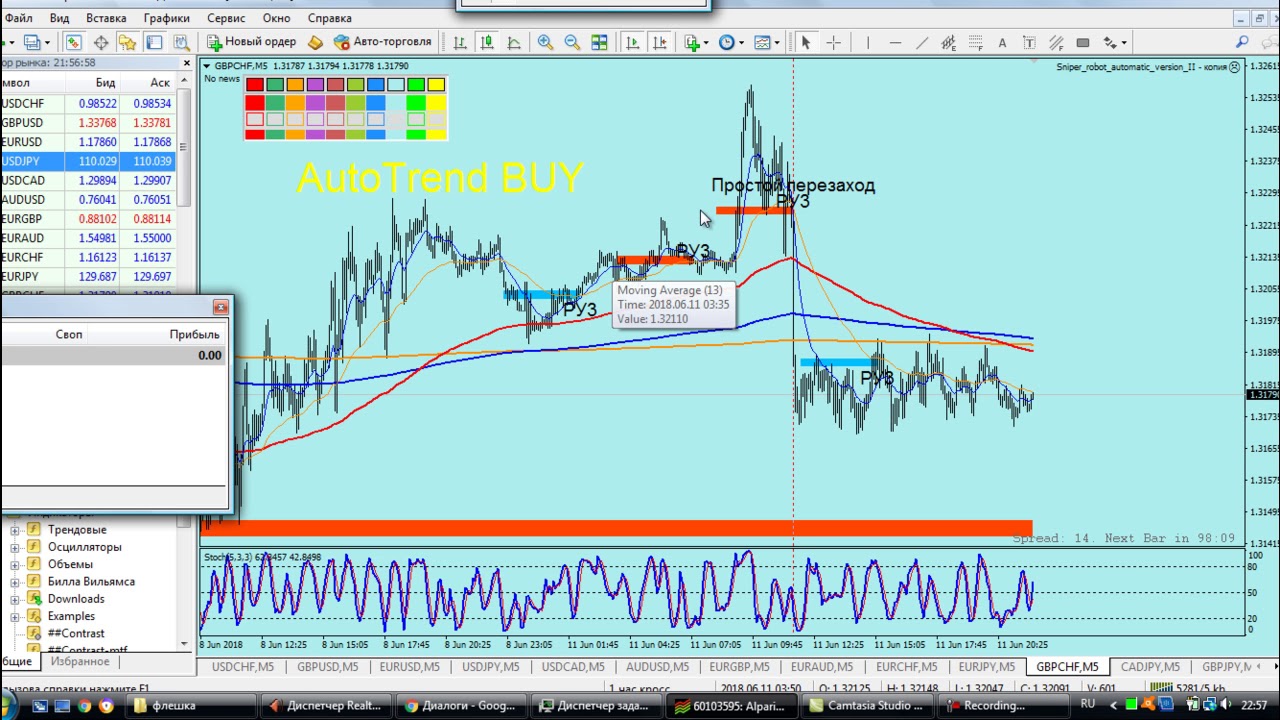This screenshot has height=720, width=1280.
Task: Click the Новый ордер button
Action: click(x=251, y=42)
